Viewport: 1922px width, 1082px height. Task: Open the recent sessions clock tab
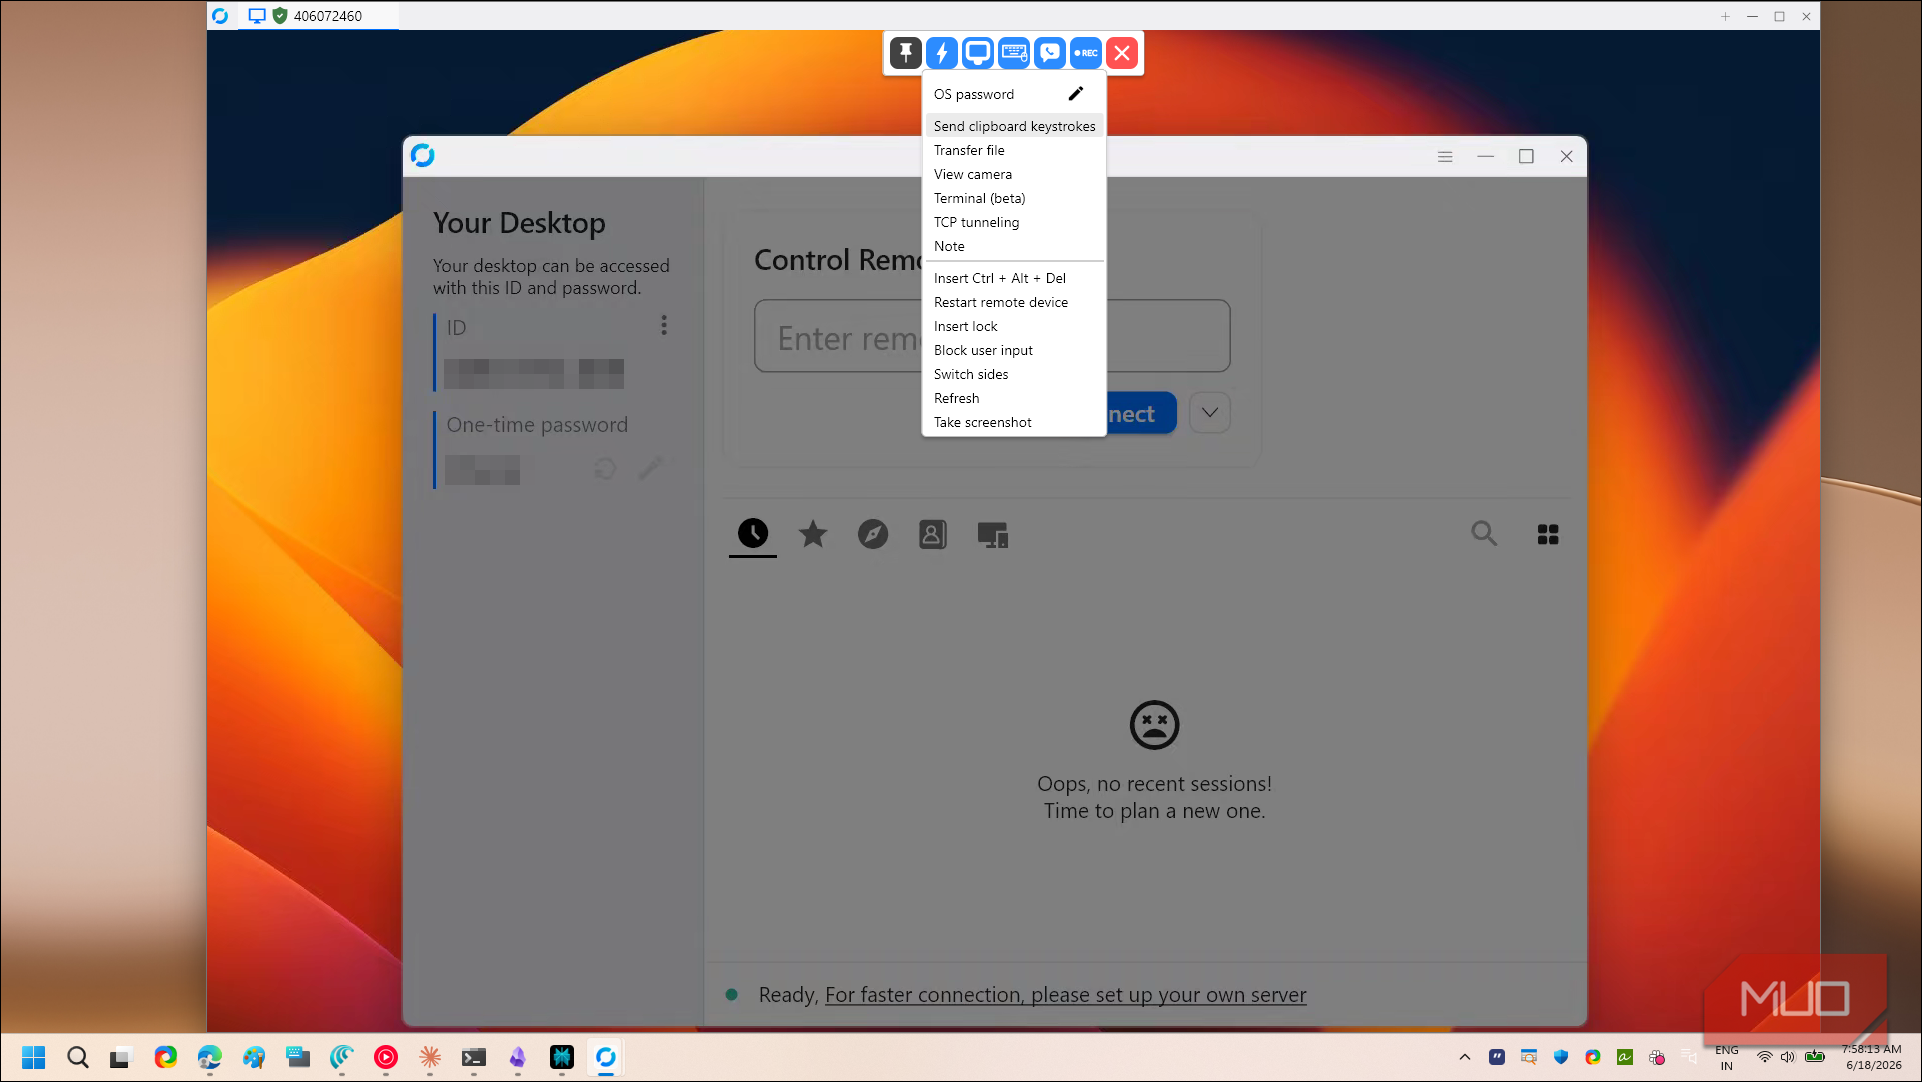point(753,534)
